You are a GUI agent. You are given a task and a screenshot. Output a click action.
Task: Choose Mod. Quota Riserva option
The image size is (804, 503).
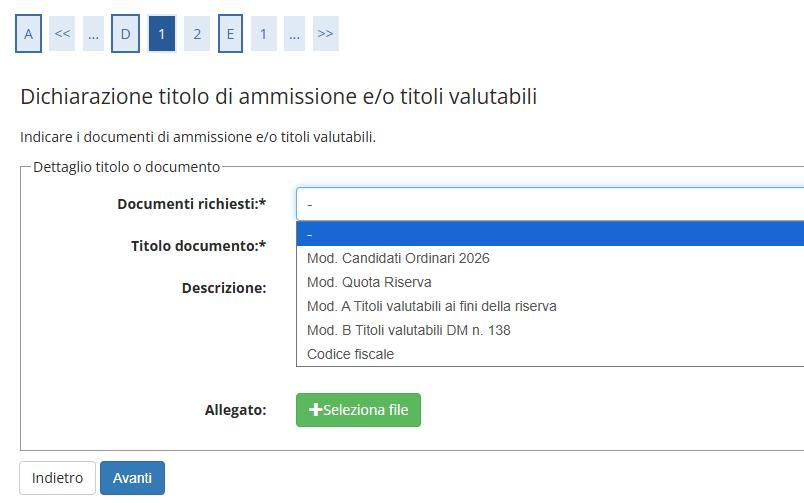pyautogui.click(x=369, y=282)
